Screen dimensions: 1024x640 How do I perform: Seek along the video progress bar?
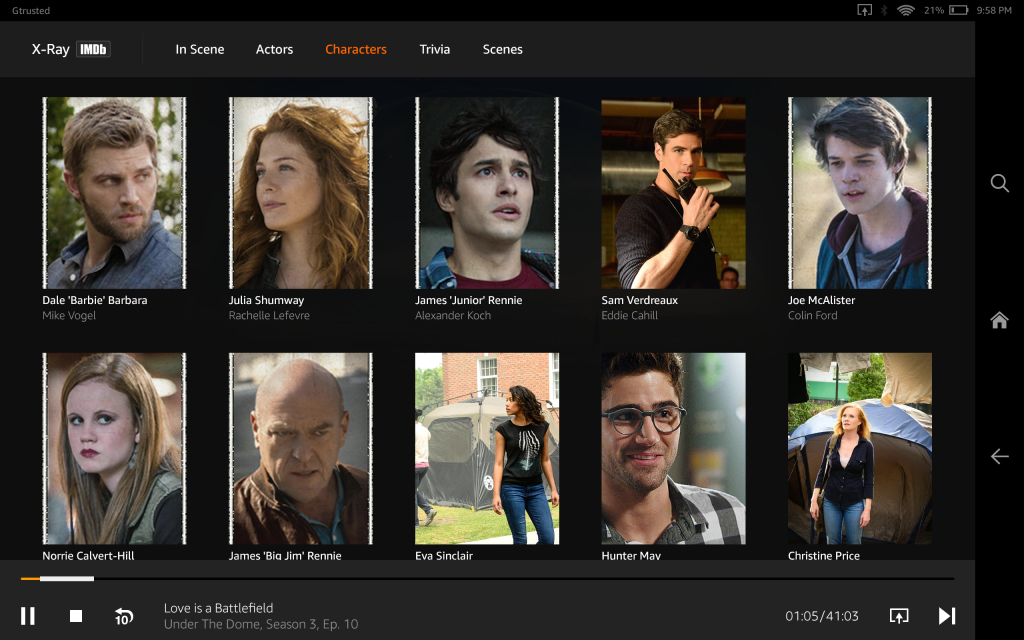click(487, 579)
